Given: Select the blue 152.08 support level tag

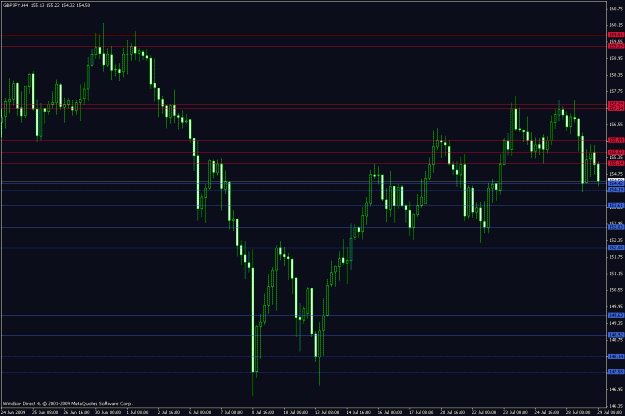Looking at the screenshot, I should tap(616, 248).
